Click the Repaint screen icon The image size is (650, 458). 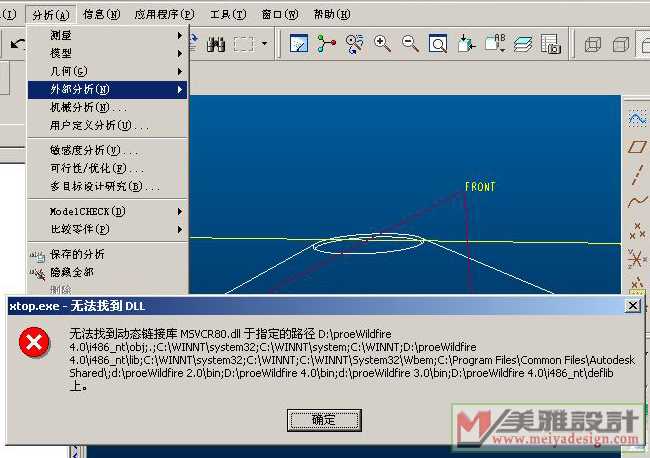299,44
